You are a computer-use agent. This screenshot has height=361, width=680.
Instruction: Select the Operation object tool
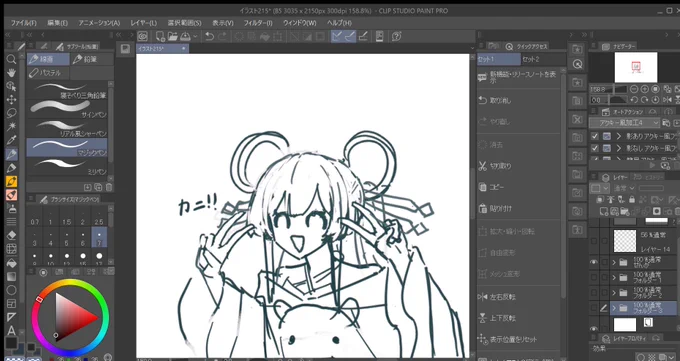(11, 86)
